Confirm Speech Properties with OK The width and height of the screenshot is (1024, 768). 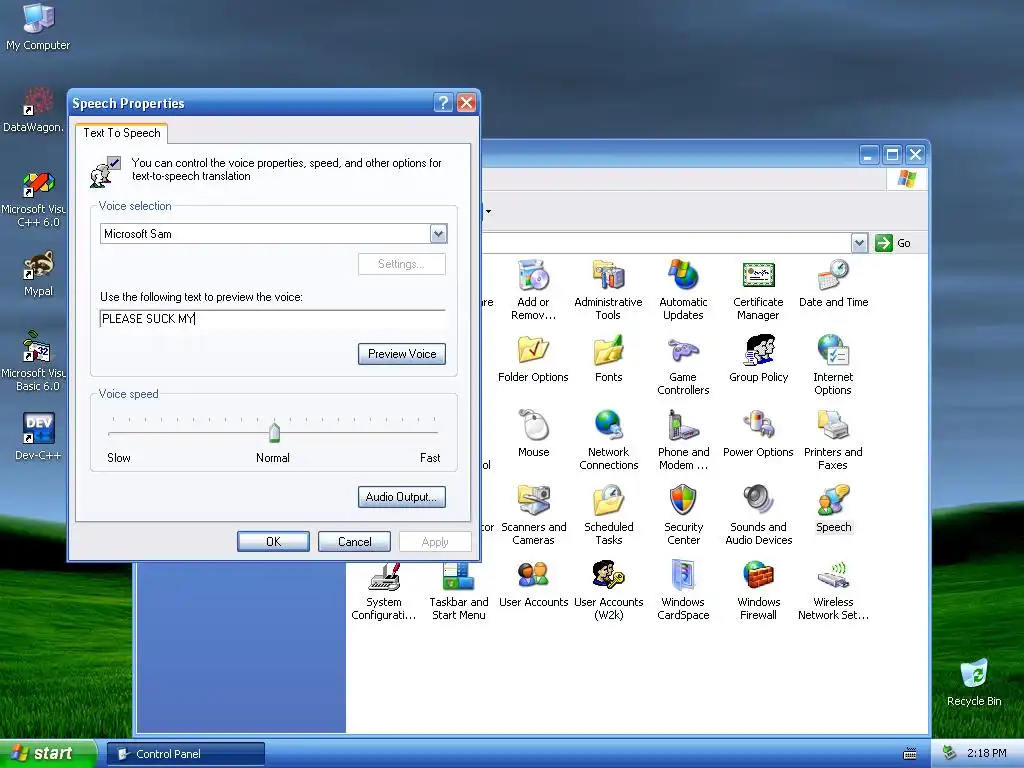(273, 541)
